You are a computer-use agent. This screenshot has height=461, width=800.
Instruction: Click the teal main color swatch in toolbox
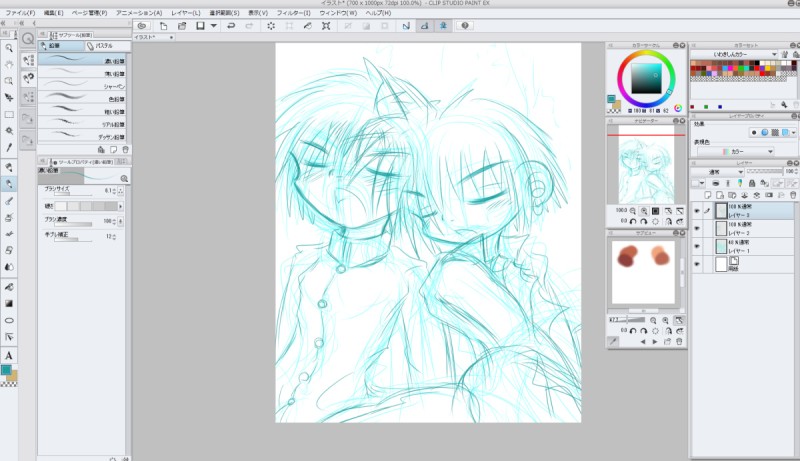(x=6, y=370)
